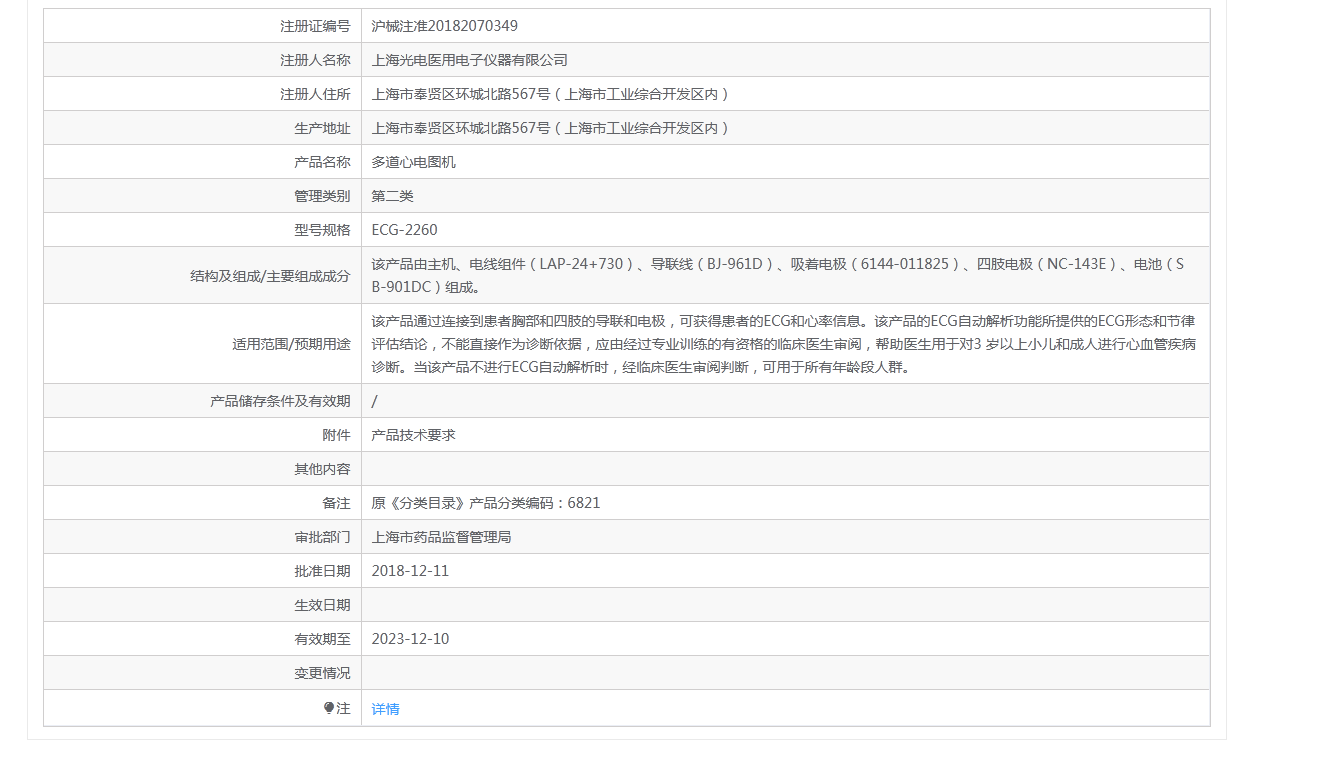Click the 型号规格 label
1323x769 pixels.
point(322,230)
